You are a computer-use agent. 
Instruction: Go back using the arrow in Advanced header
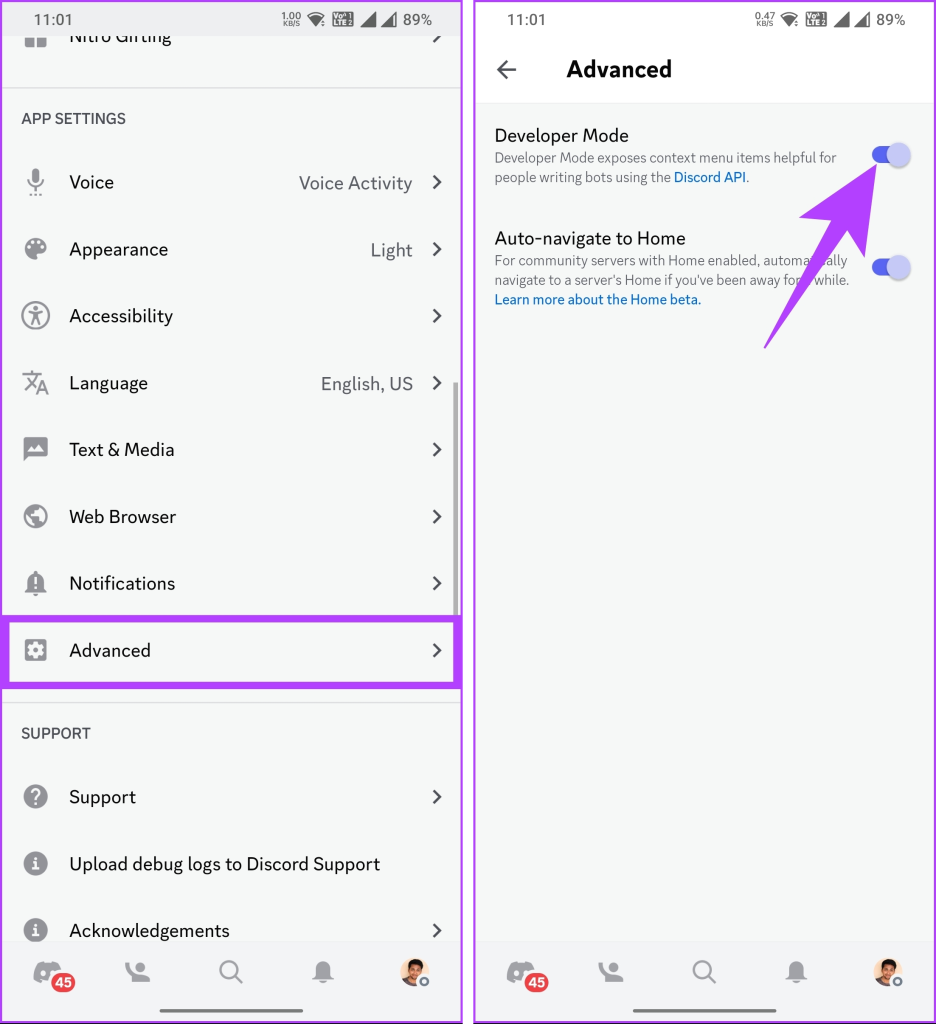point(506,69)
